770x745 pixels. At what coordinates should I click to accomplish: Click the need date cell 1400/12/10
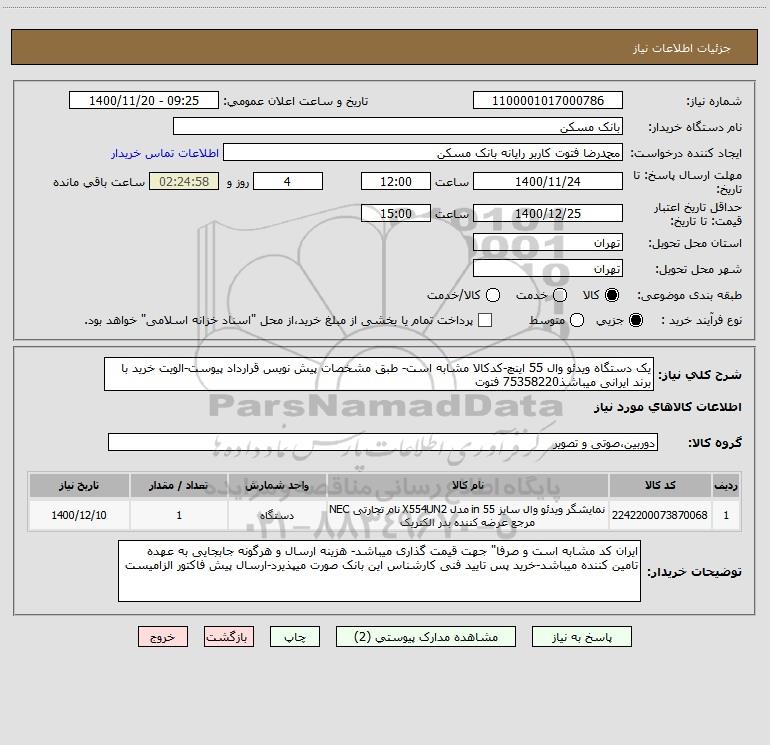coord(79,515)
